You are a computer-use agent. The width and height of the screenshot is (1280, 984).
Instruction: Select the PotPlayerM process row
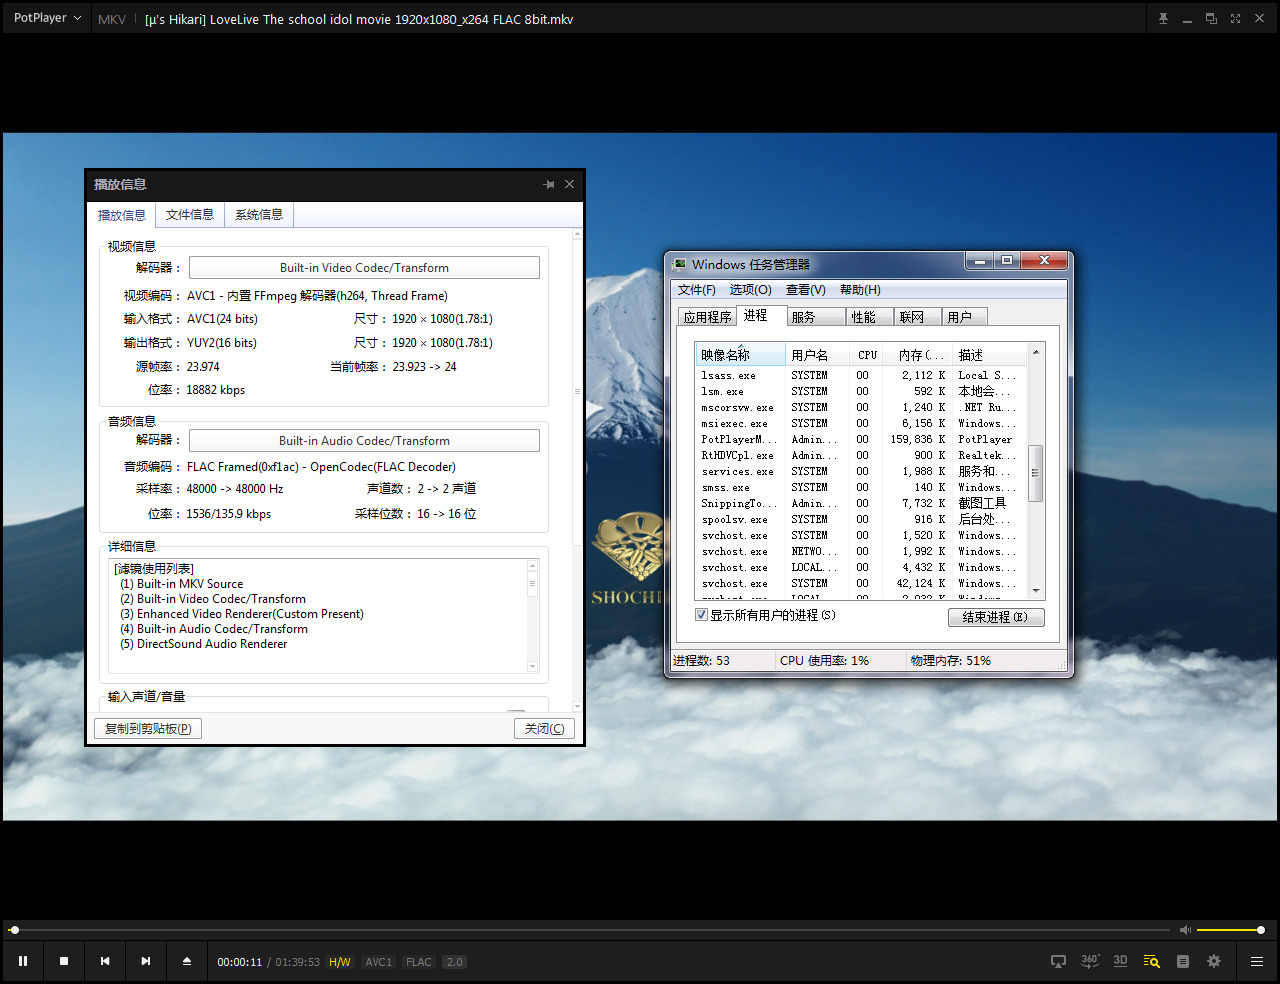point(861,439)
